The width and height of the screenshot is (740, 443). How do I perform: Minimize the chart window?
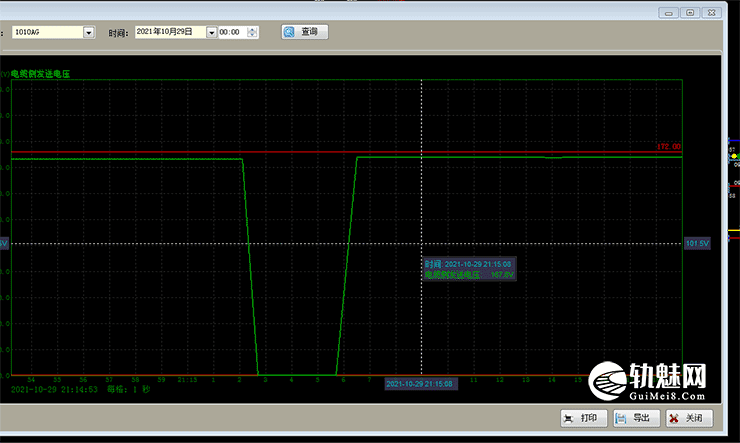click(668, 13)
